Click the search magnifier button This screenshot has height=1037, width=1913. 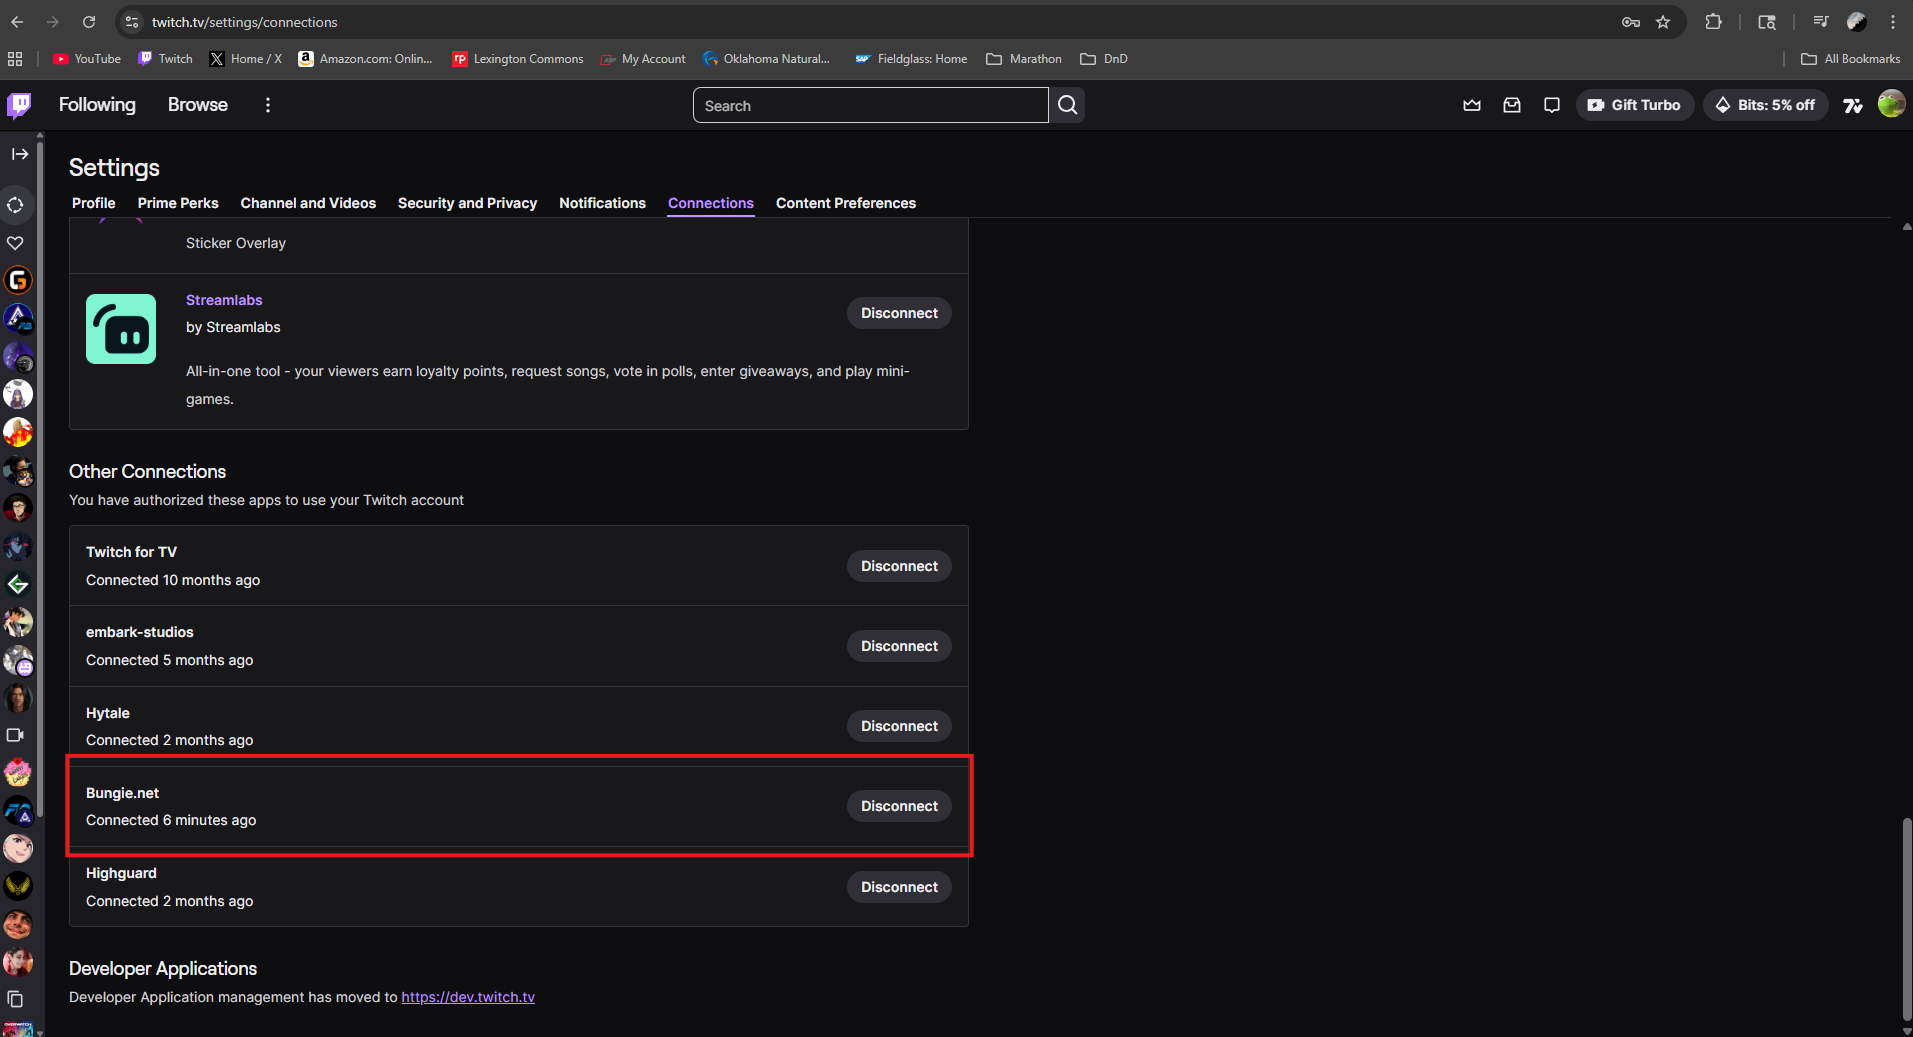[x=1067, y=105]
